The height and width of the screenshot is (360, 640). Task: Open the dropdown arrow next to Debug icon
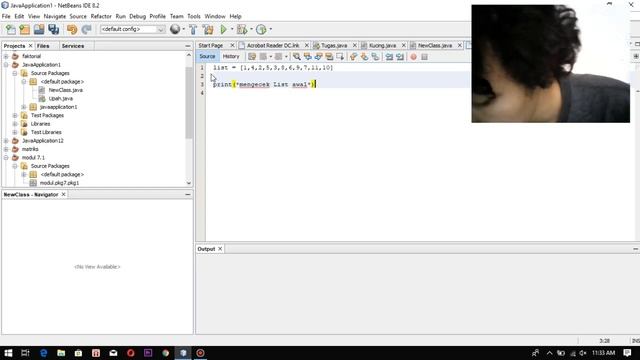[251, 29]
